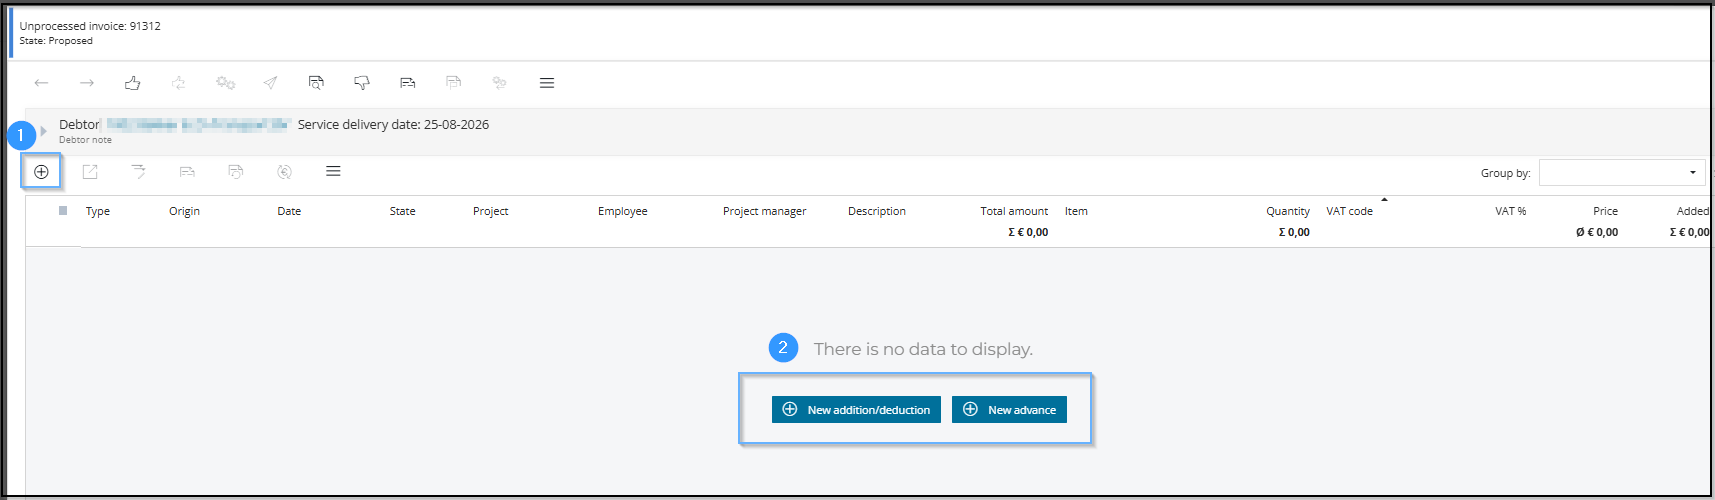The image size is (1715, 500).
Task: Click the greyed thumbs-swap icon in top toolbar
Action: point(178,83)
